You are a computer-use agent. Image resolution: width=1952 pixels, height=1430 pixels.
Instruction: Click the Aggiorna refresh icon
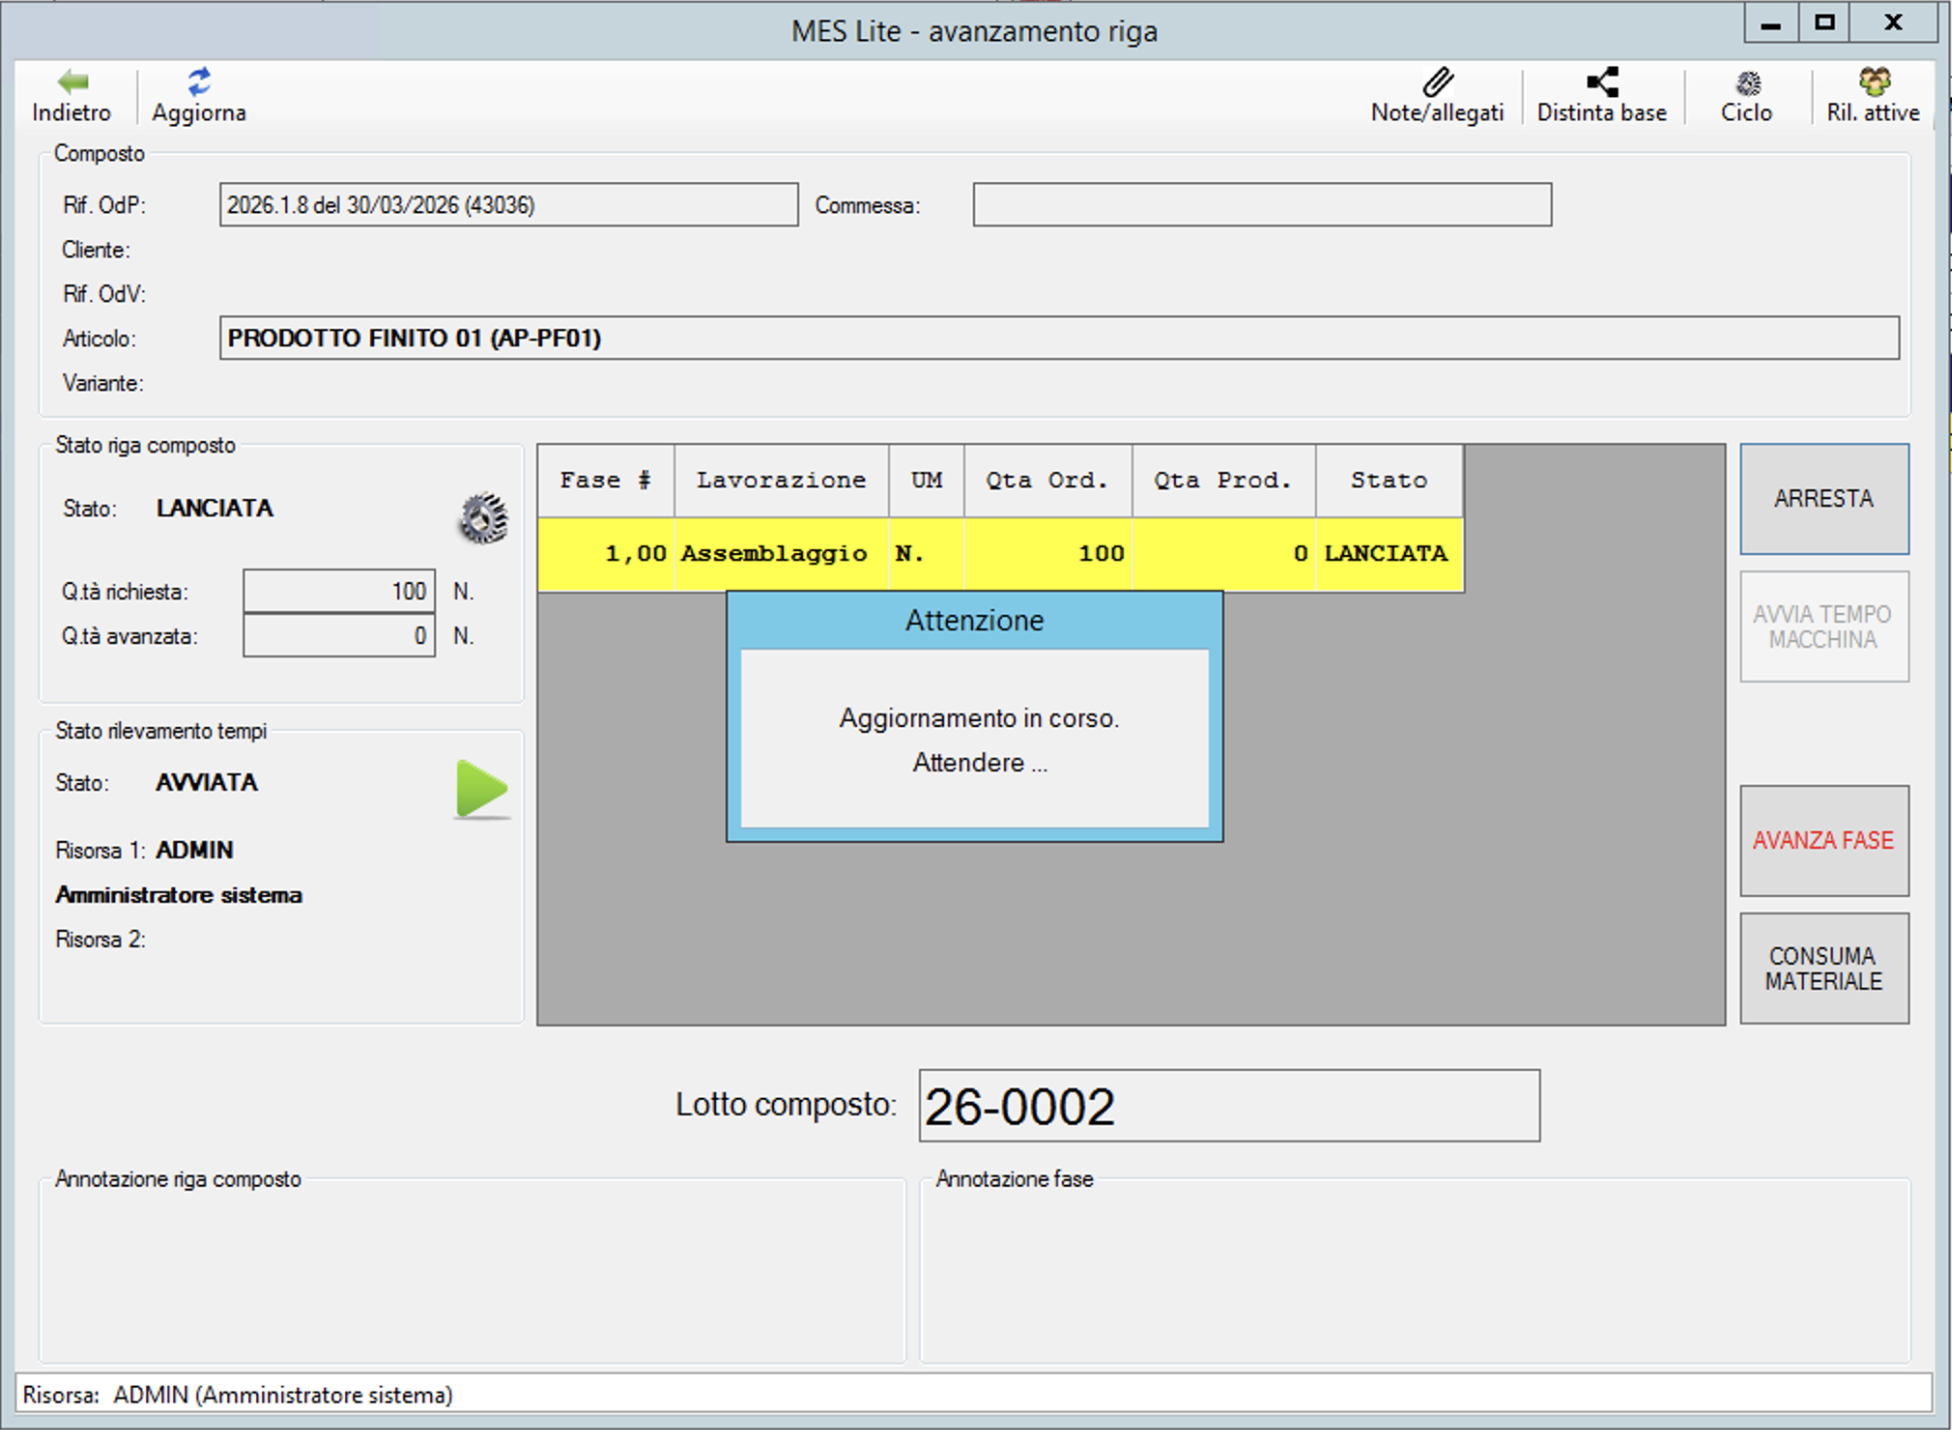point(199,82)
